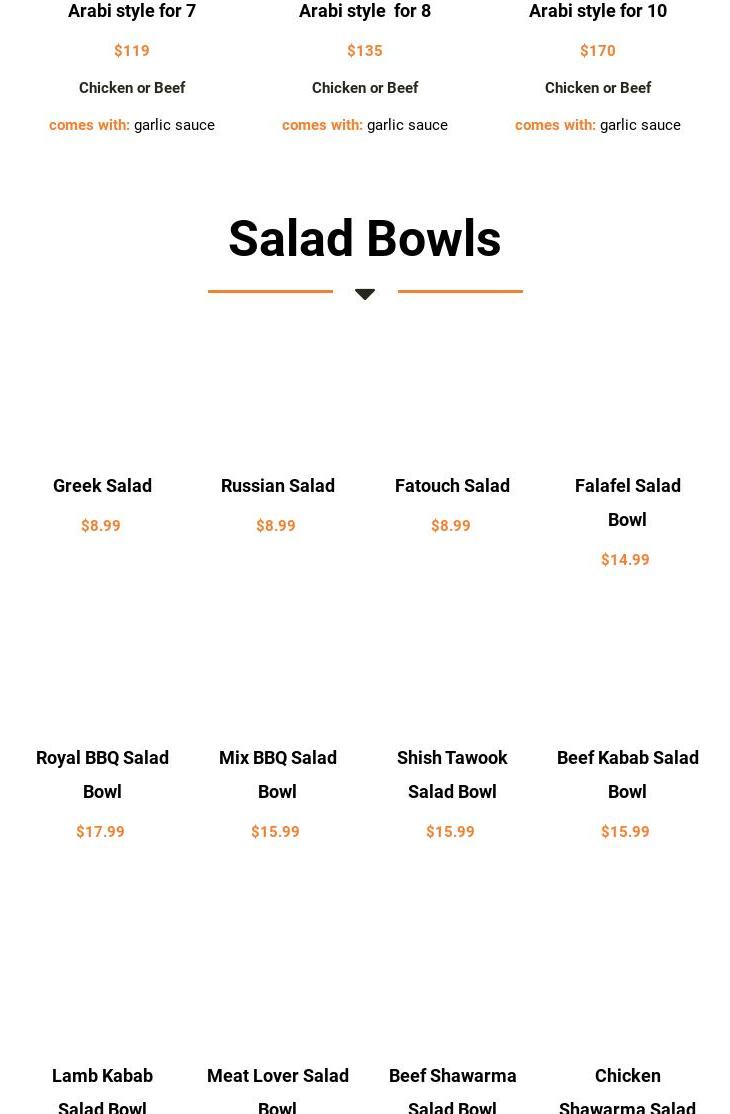
Task: Click the downward triangle under Salad Bowls
Action: click(365, 294)
